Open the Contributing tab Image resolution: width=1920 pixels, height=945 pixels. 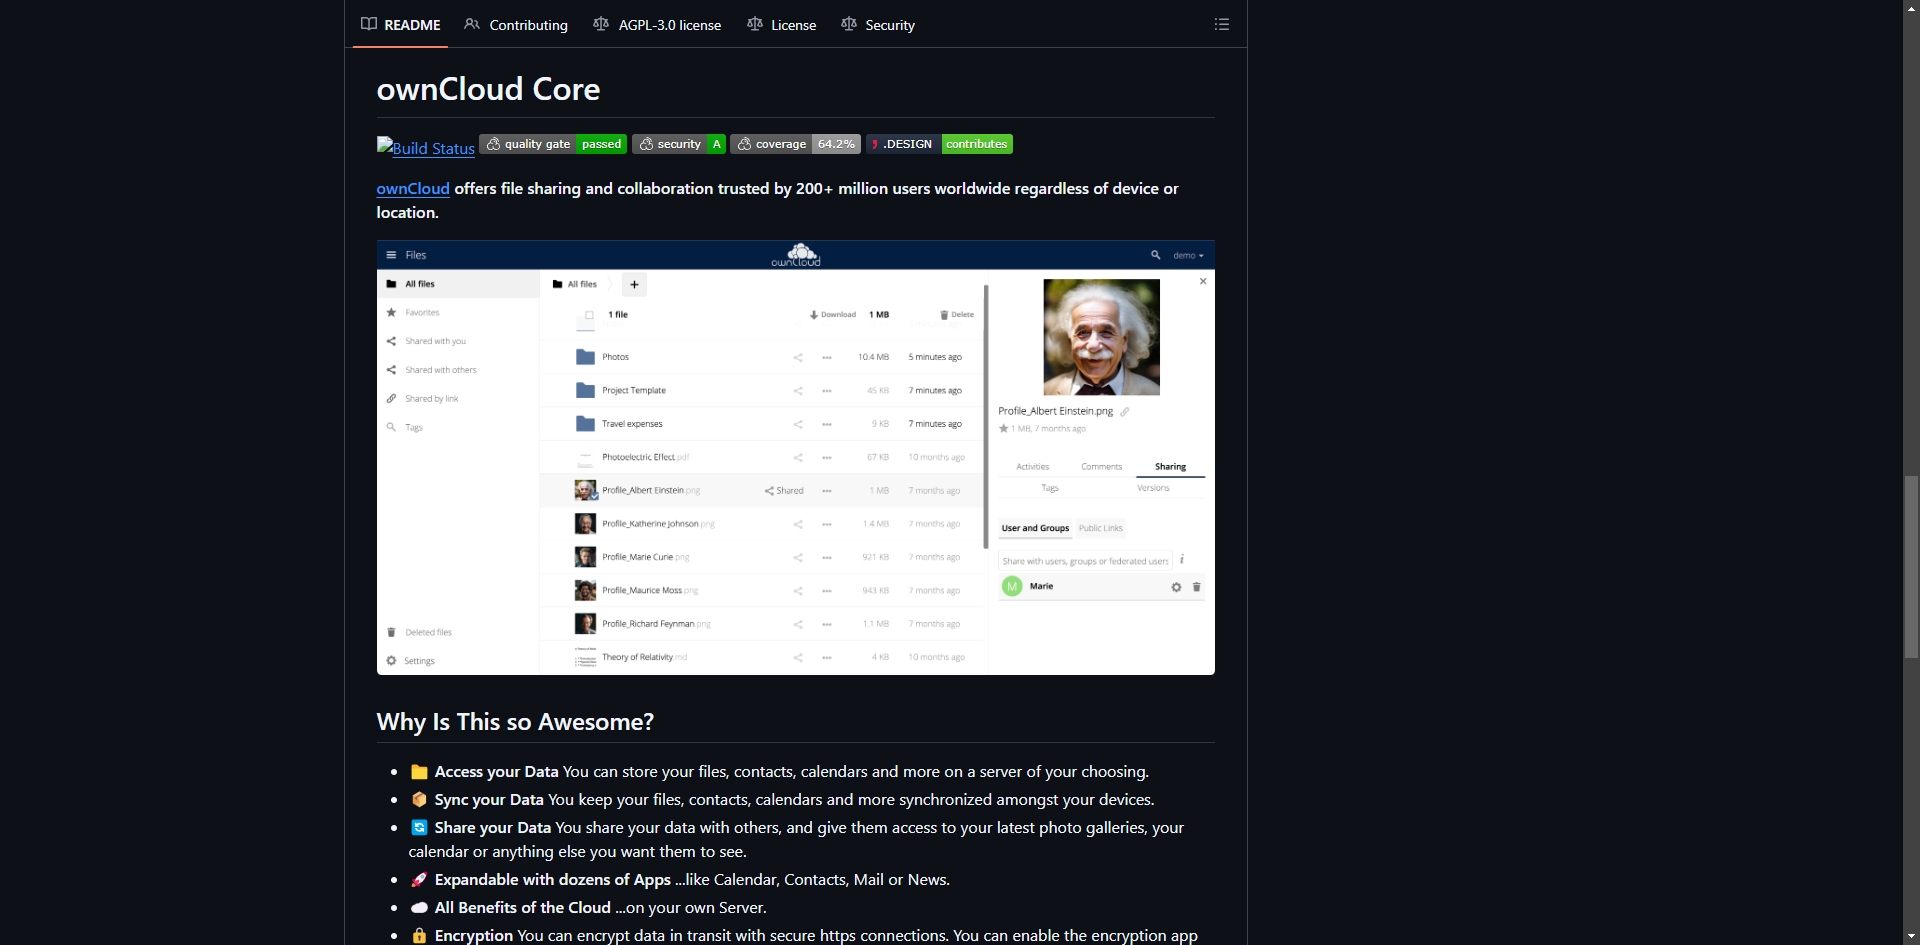pyautogui.click(x=516, y=24)
